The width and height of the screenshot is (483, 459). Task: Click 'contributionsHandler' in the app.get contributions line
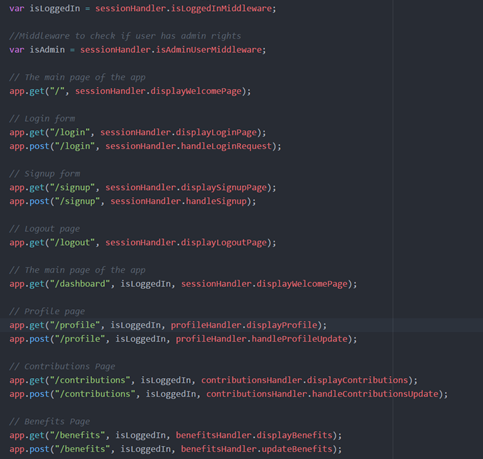coord(252,380)
